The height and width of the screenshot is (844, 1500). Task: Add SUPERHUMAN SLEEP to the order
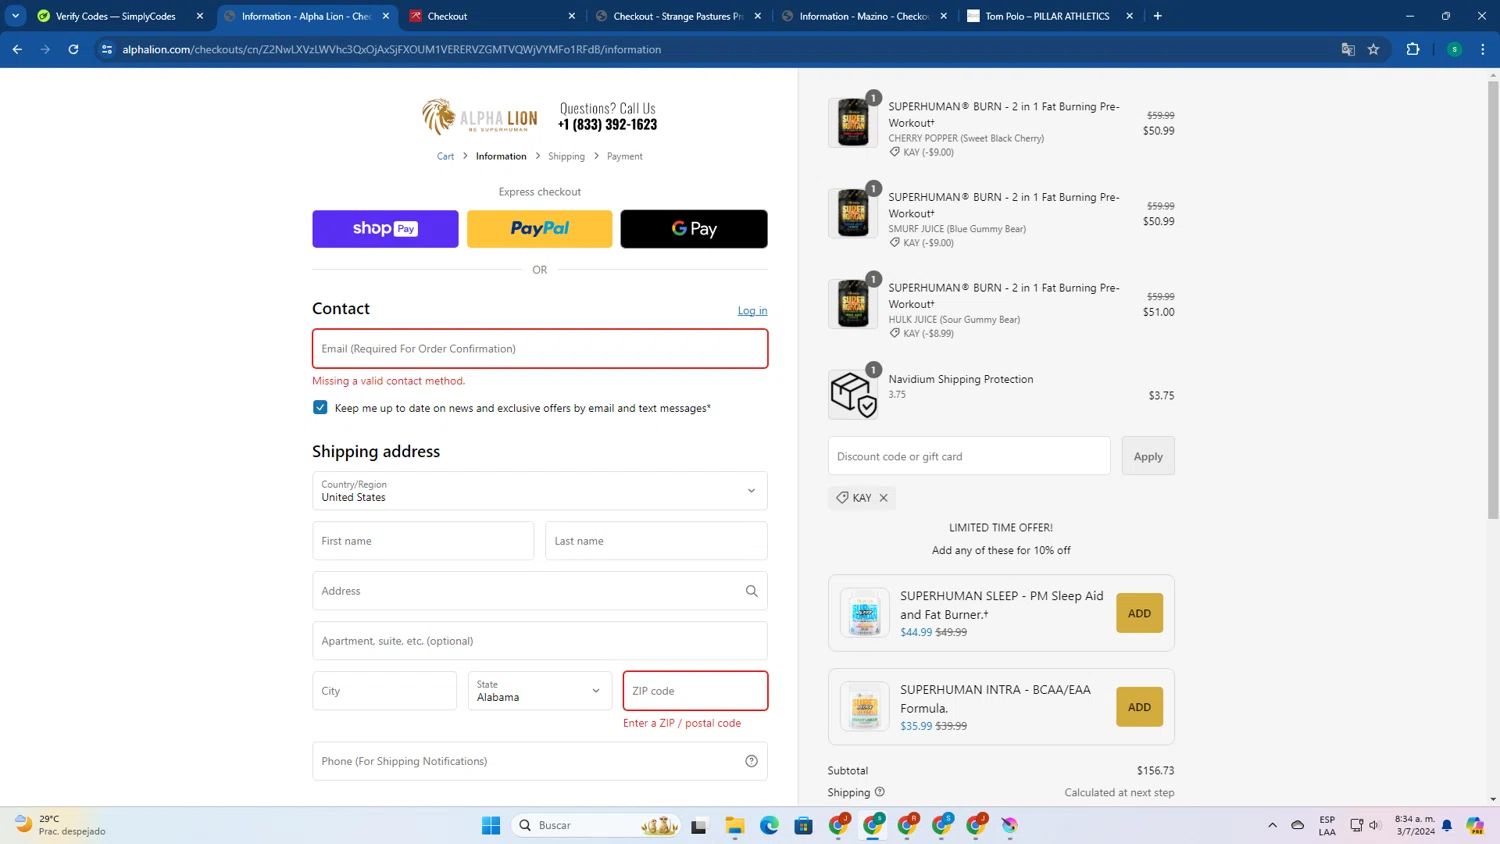1139,613
